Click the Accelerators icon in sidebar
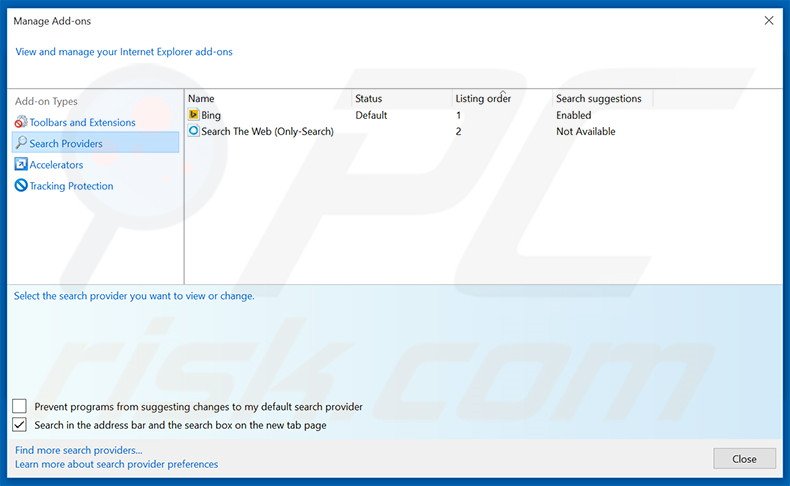Screen dimensions: 790x486 coord(21,165)
